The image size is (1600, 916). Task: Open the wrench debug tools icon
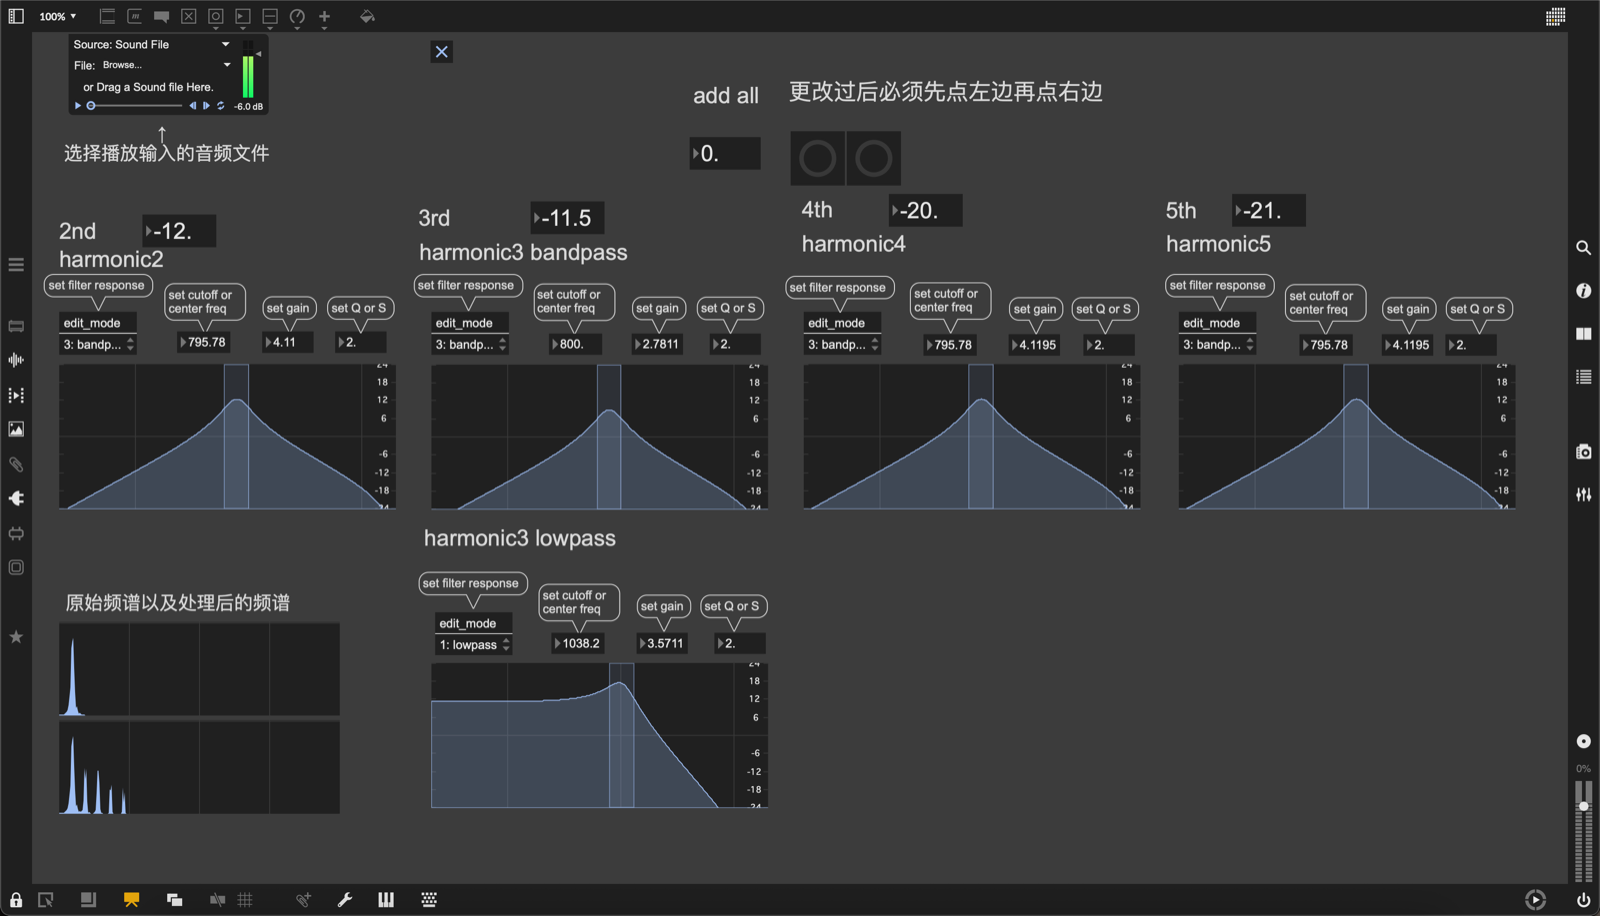[x=345, y=900]
